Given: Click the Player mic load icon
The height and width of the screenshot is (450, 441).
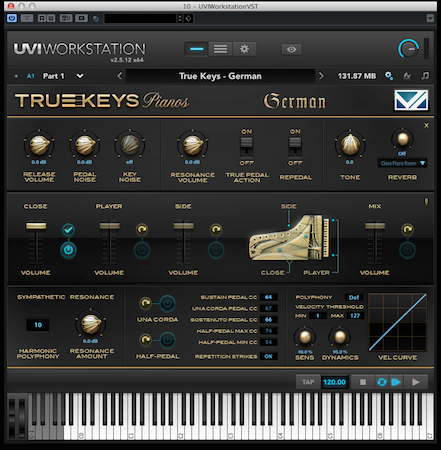Looking at the screenshot, I should [142, 229].
